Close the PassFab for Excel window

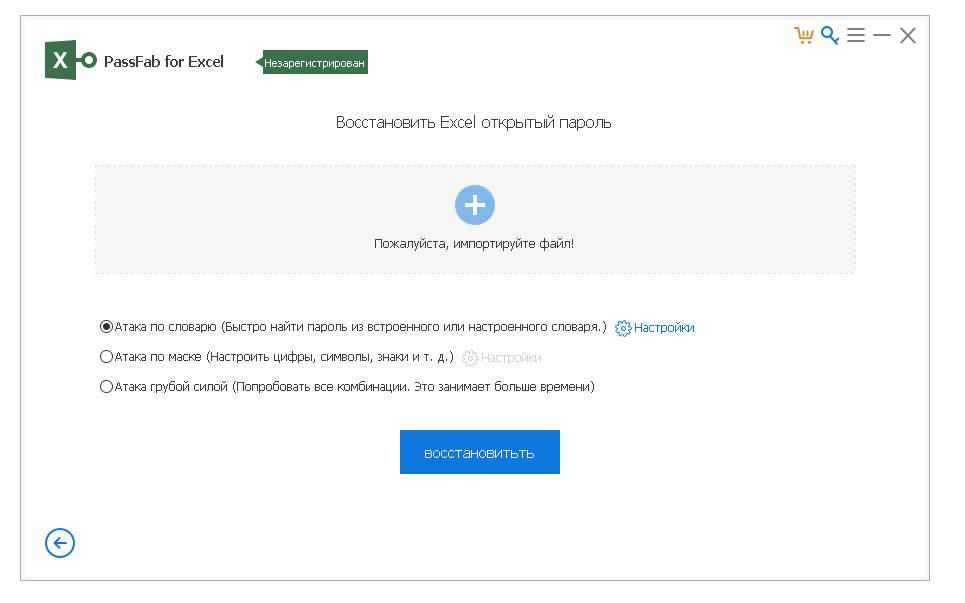tap(908, 35)
